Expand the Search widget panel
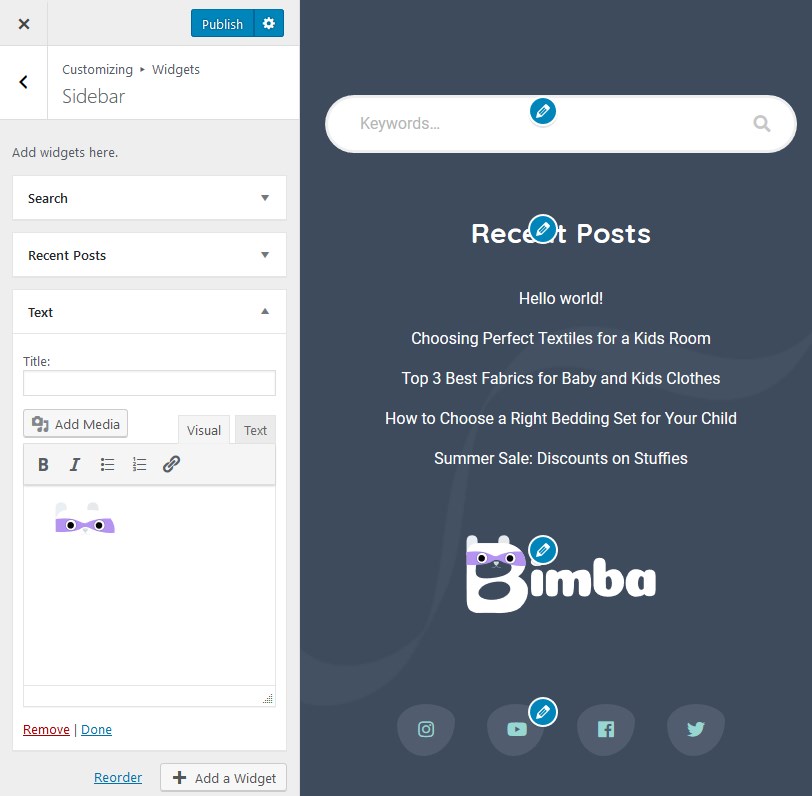The width and height of the screenshot is (812, 796). point(149,198)
